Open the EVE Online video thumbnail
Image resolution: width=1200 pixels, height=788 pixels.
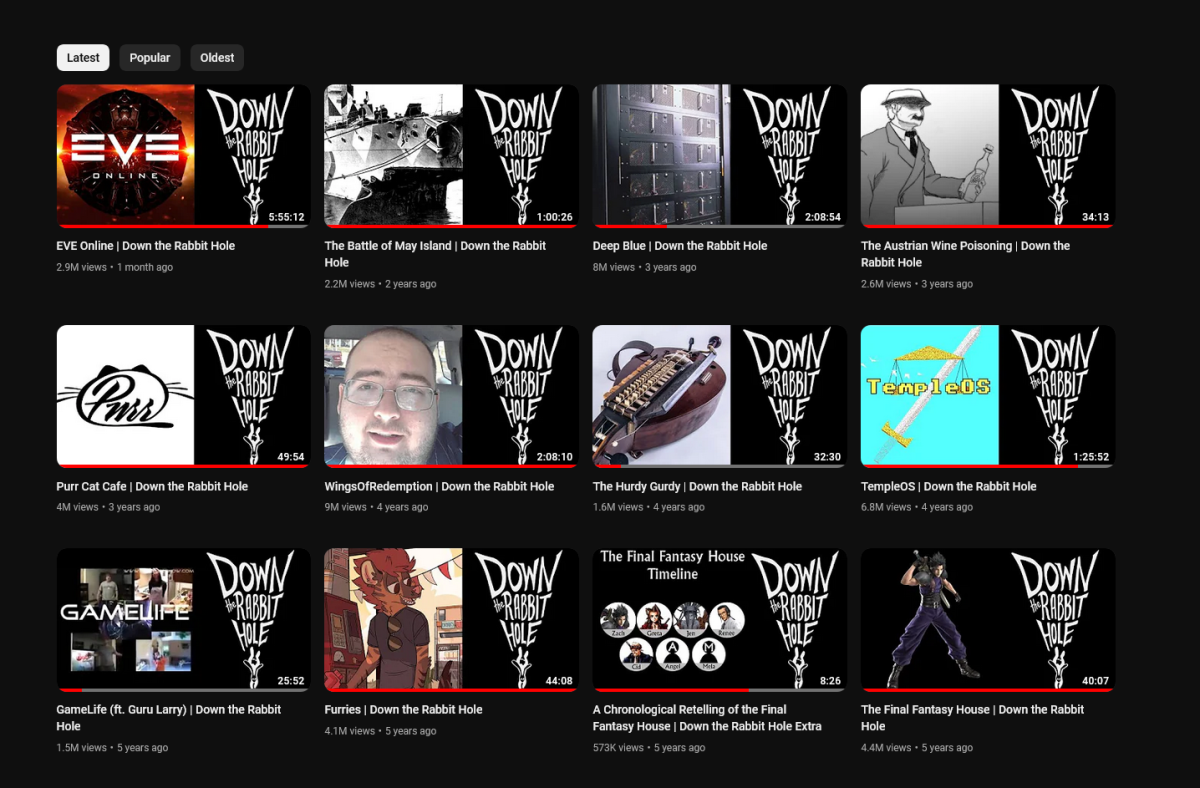coord(183,154)
